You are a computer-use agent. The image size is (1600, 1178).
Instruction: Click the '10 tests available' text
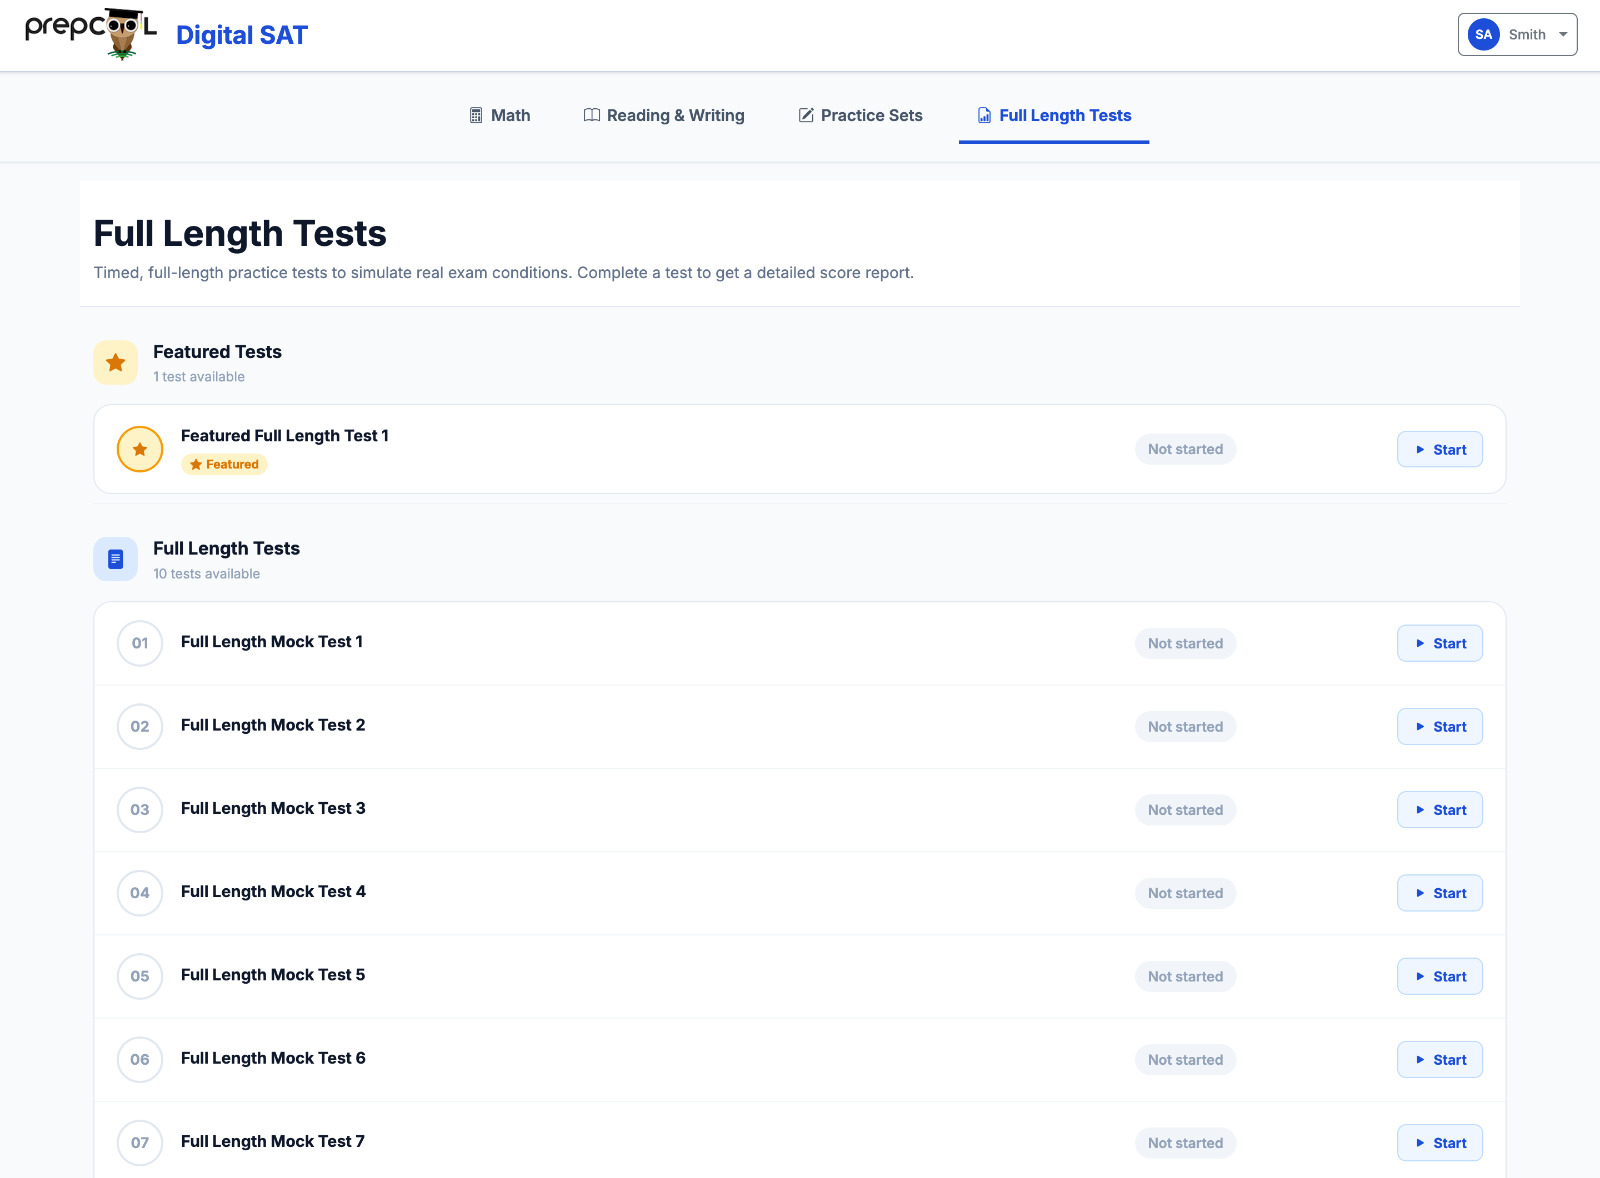coord(206,574)
